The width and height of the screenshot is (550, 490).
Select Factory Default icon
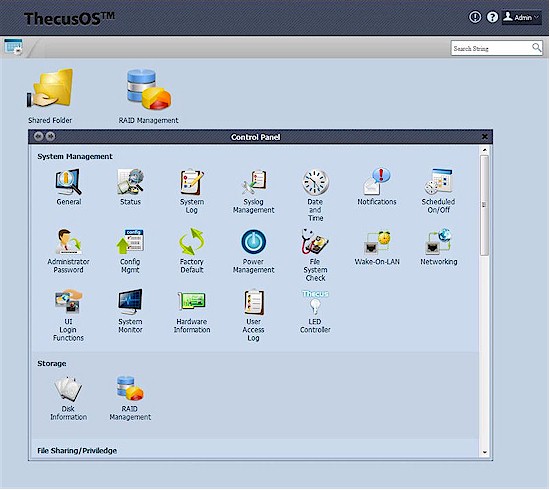coord(192,251)
